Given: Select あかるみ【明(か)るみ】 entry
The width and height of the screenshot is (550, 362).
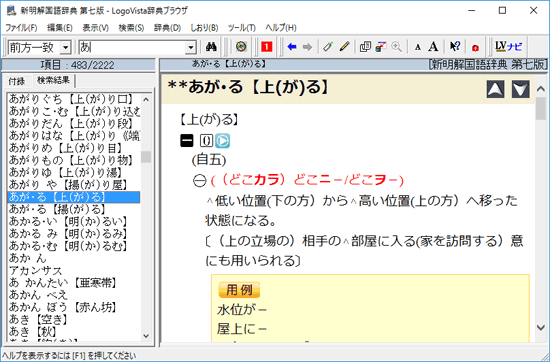Looking at the screenshot, I should 74,234.
